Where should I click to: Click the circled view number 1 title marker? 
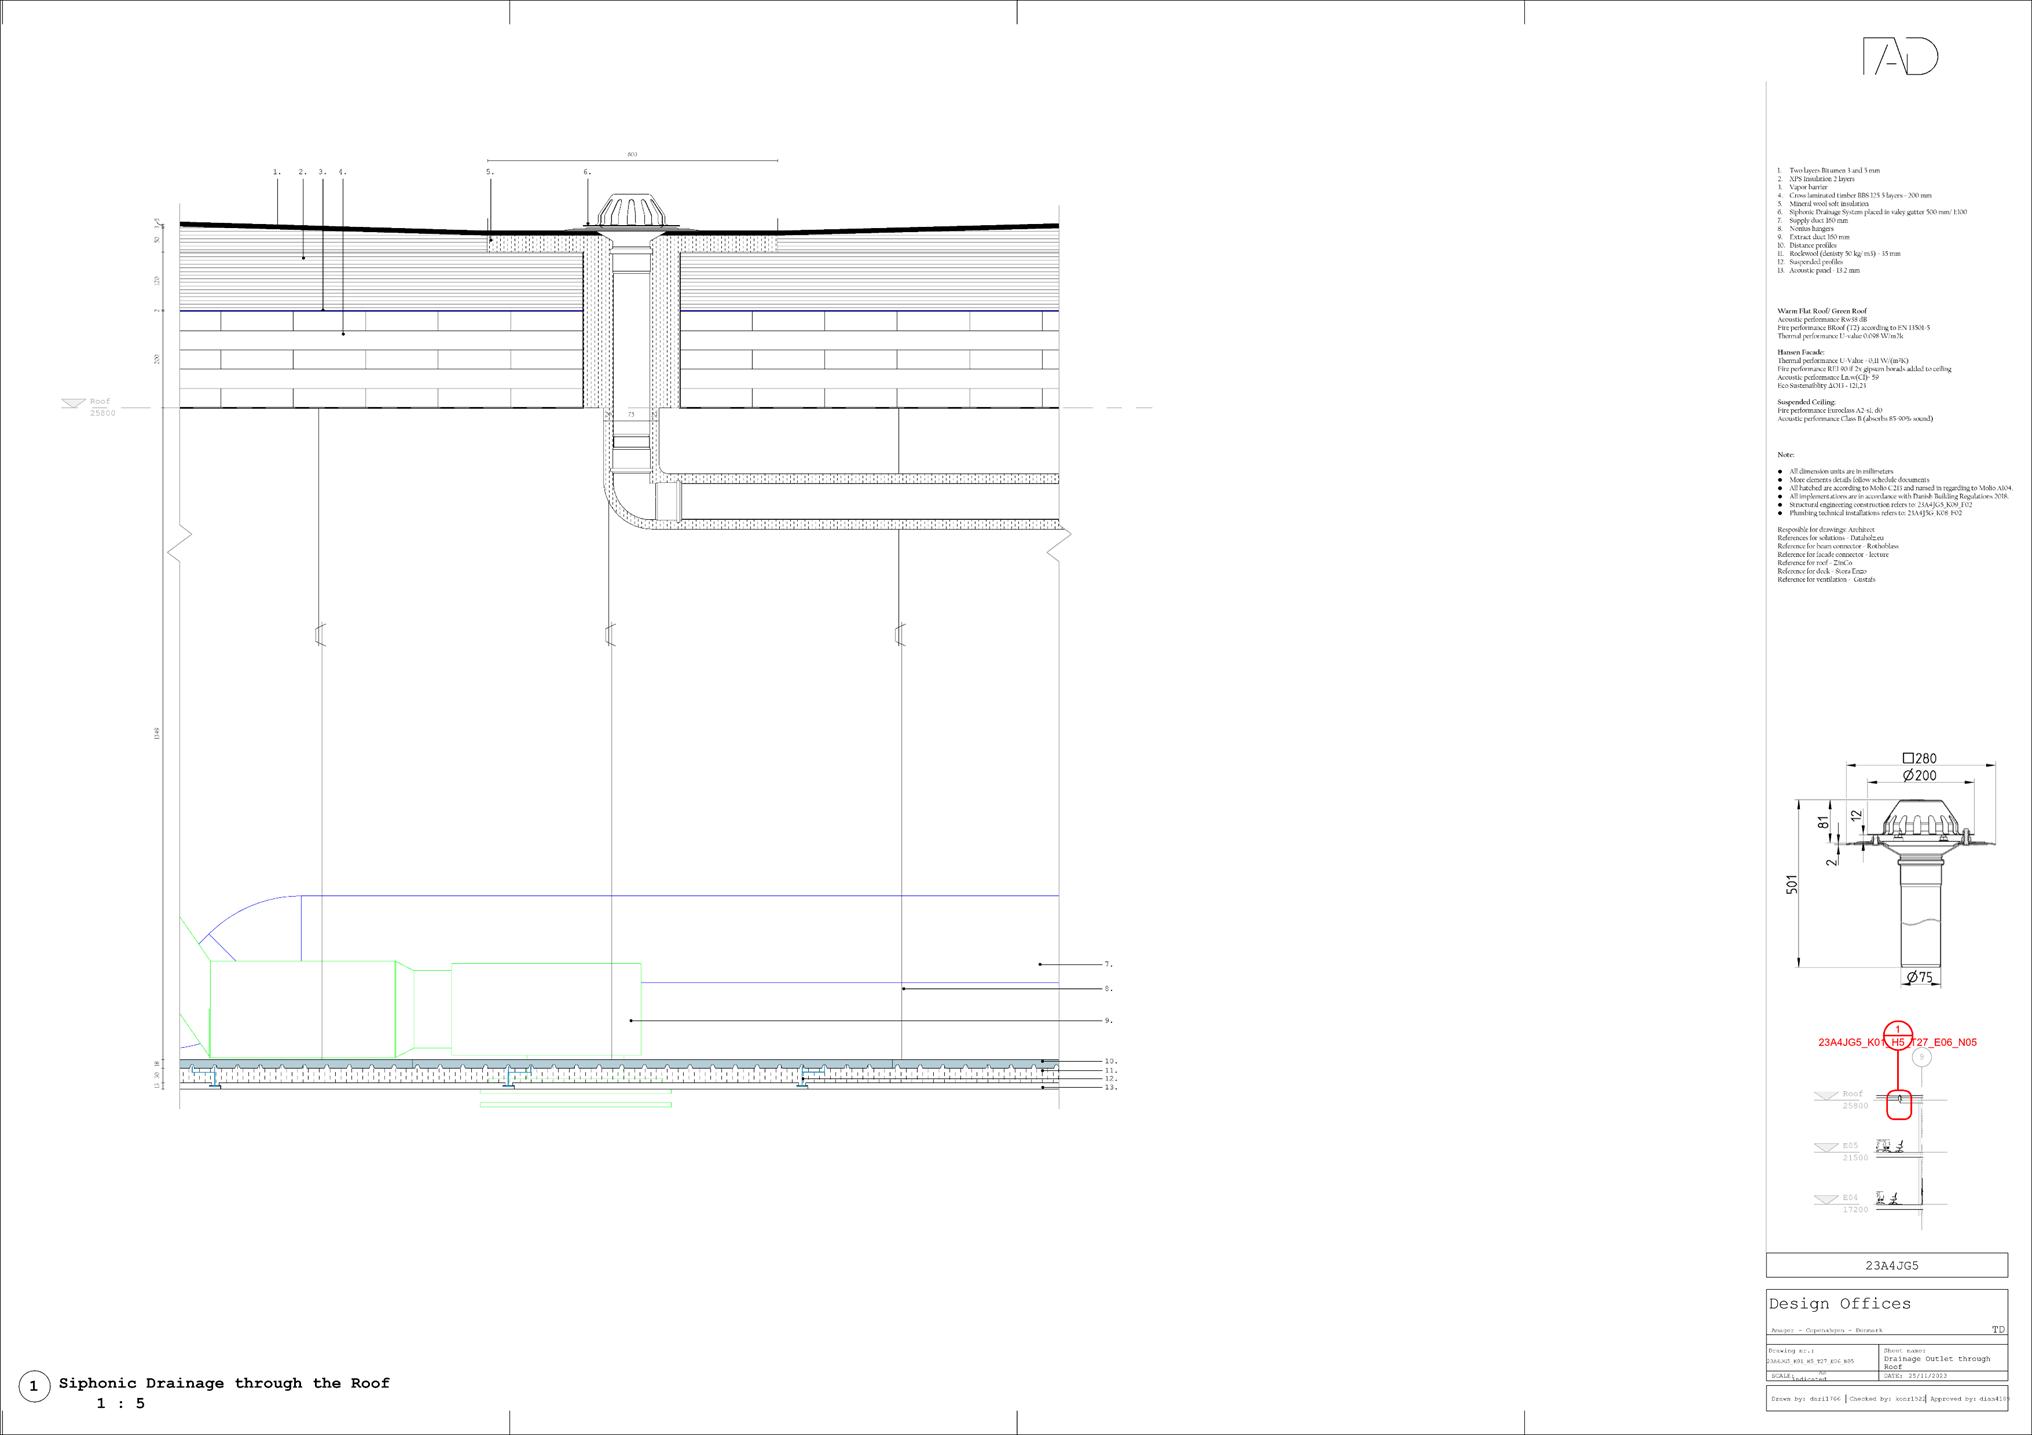(34, 1386)
